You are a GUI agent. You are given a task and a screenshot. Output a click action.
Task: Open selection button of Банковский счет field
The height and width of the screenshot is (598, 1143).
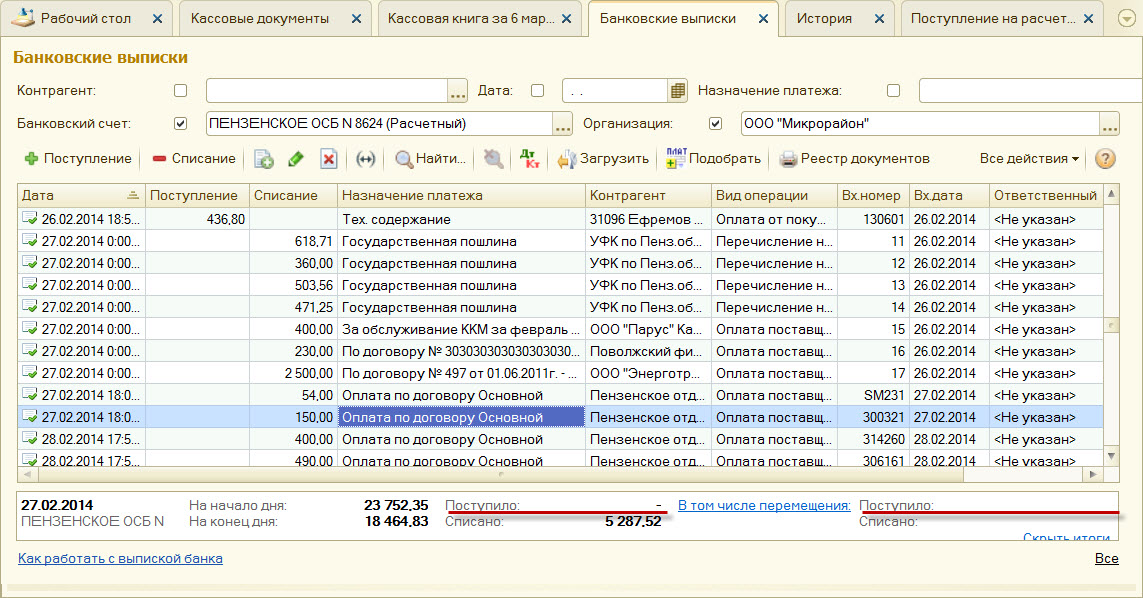pyautogui.click(x=563, y=124)
